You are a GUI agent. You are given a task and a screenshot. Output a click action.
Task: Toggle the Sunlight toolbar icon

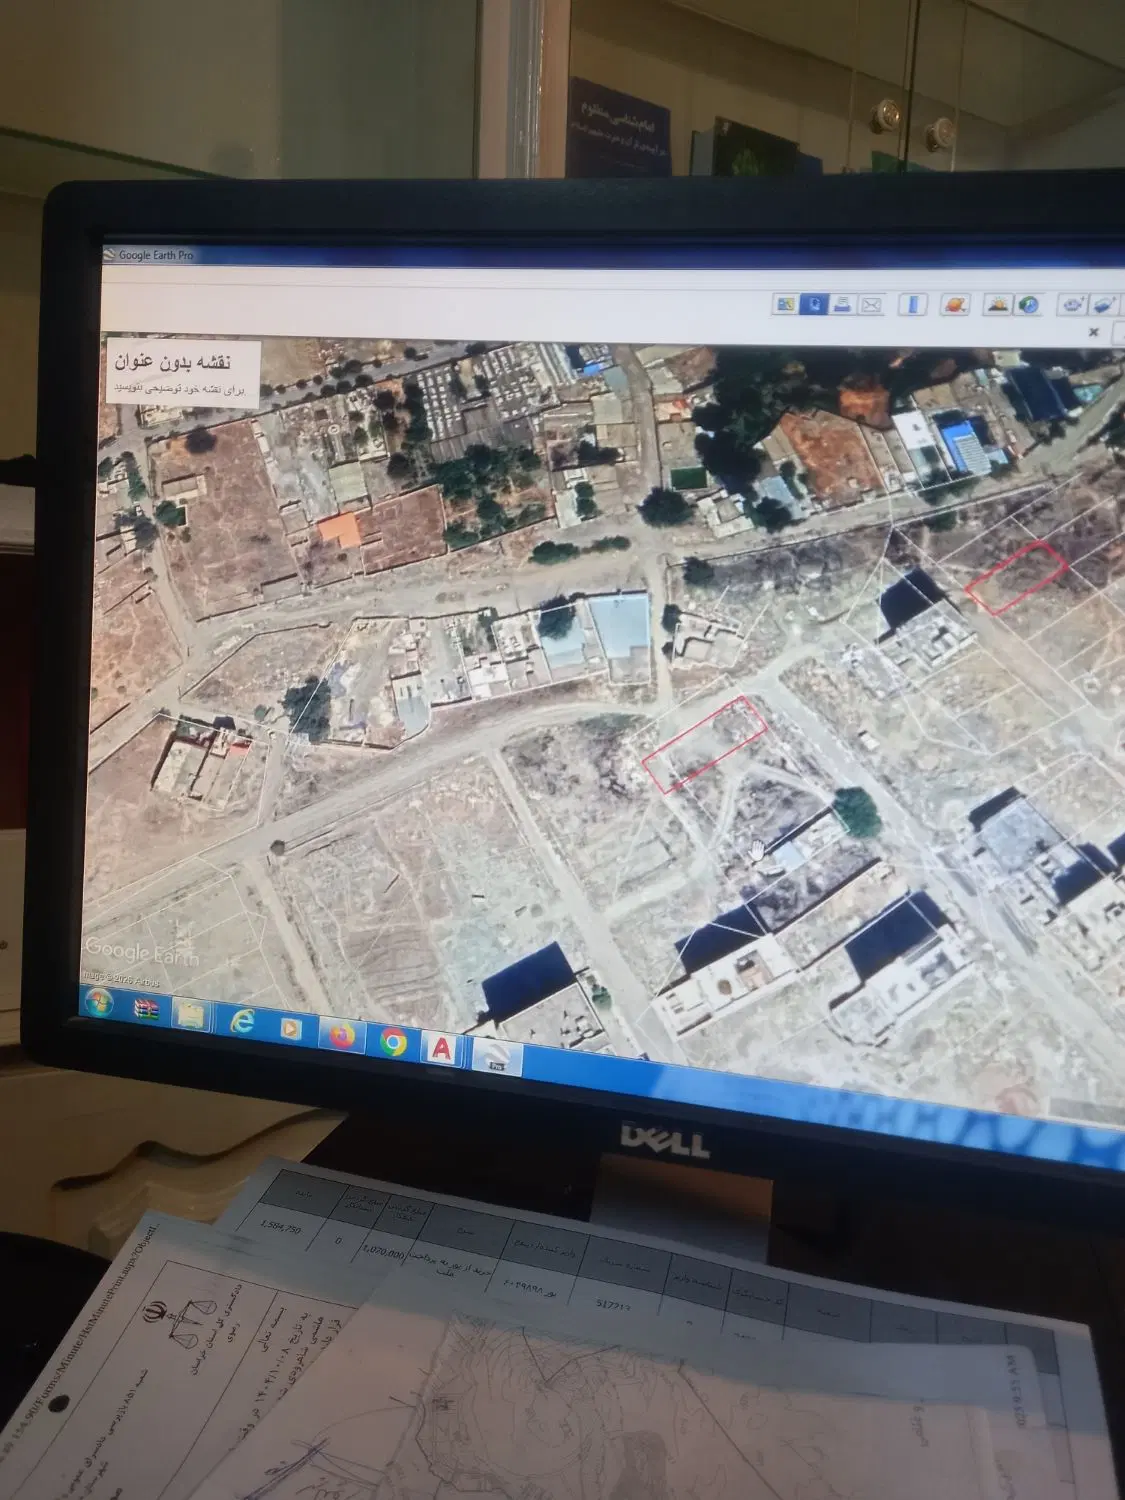998,305
